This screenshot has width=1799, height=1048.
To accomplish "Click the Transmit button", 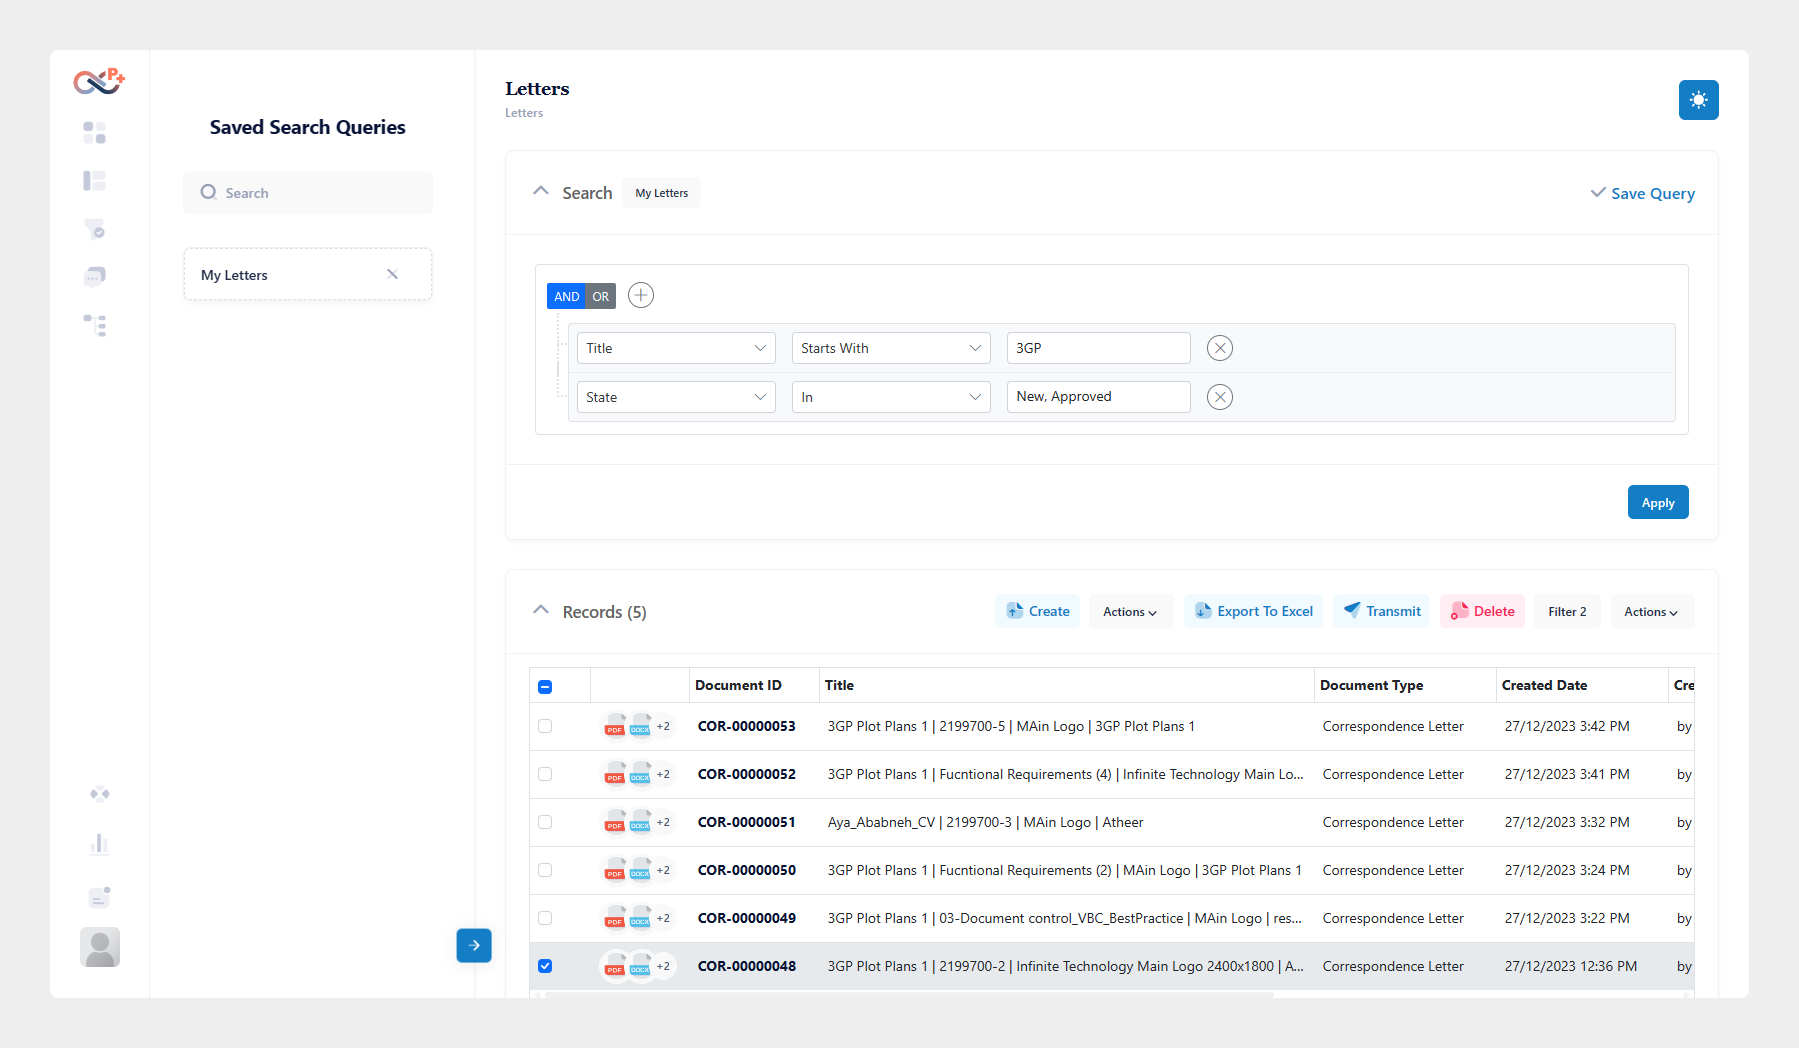I will pyautogui.click(x=1382, y=612).
